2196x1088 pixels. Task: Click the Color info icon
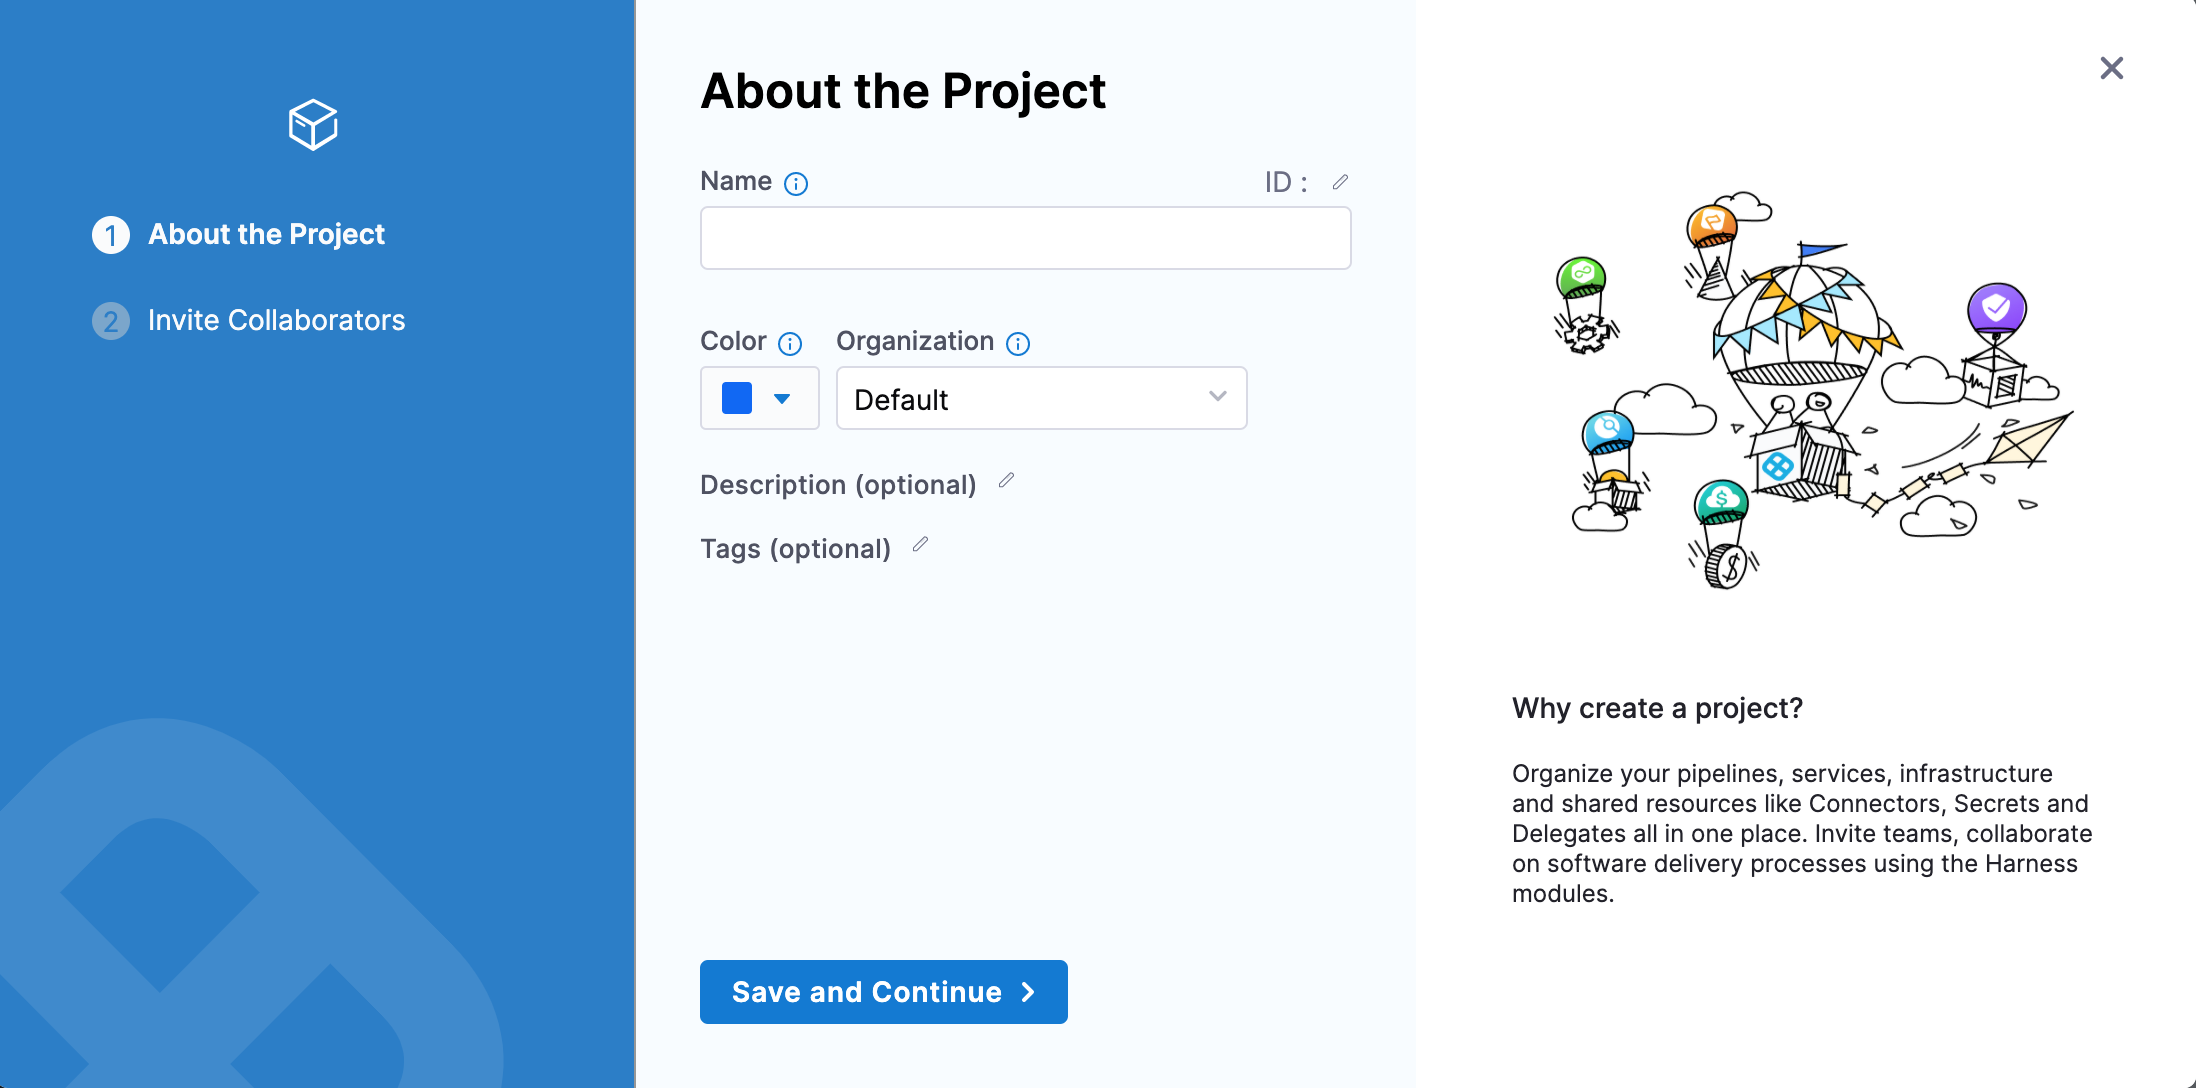(x=790, y=344)
